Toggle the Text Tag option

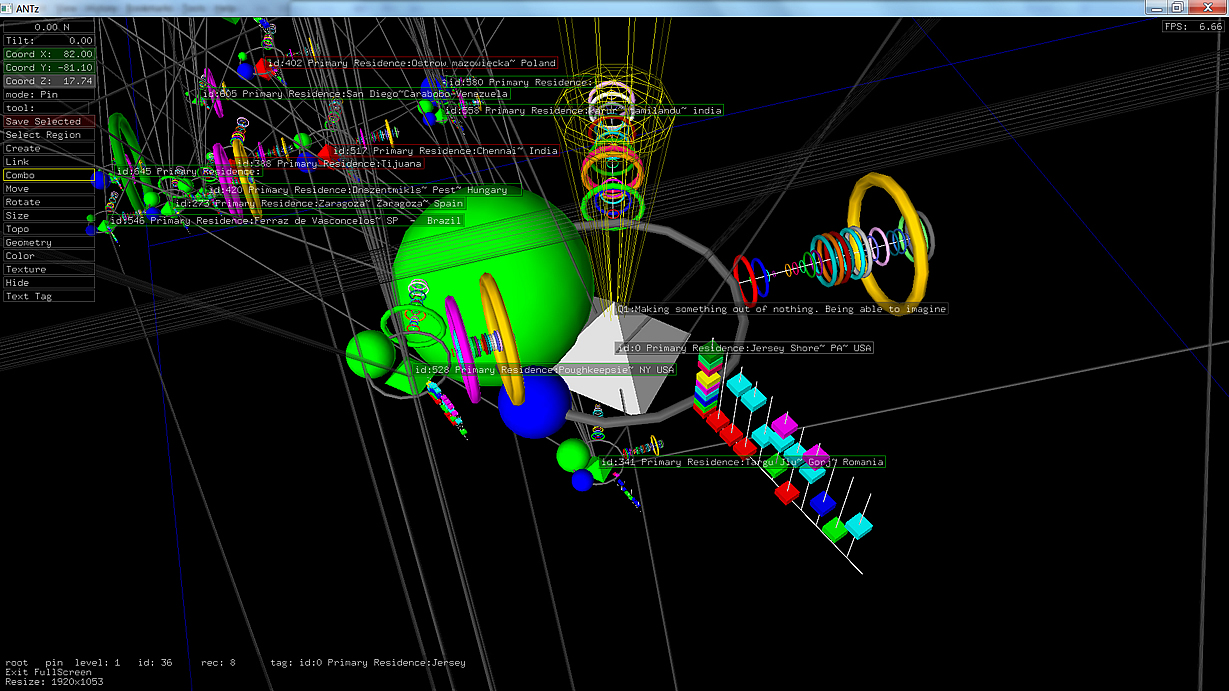click(48, 296)
